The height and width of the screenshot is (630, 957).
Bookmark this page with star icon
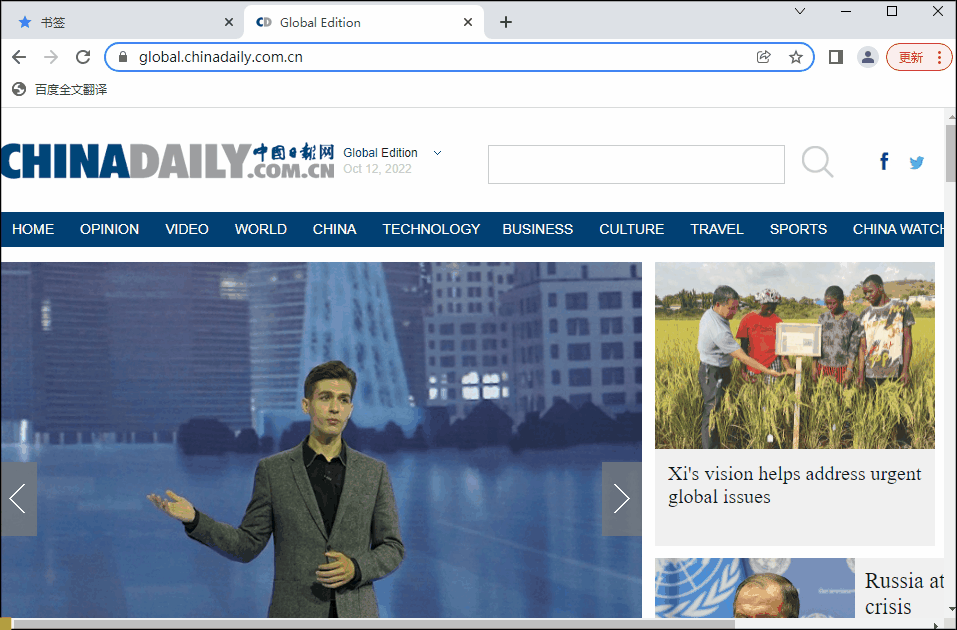[x=796, y=57]
